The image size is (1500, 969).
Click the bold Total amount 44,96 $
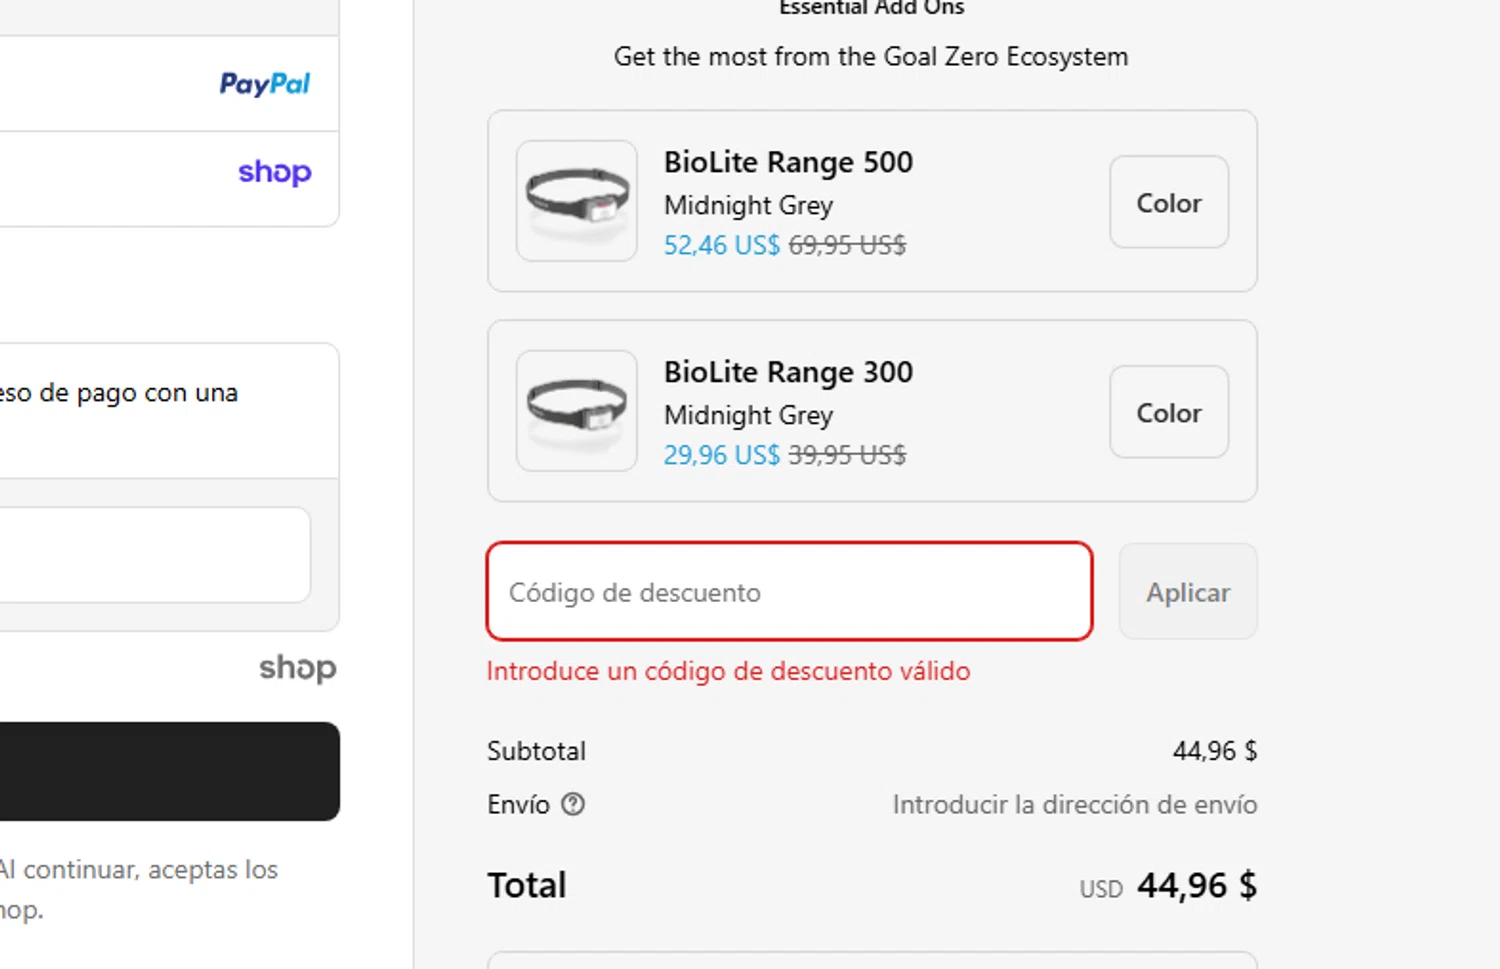(x=1196, y=886)
